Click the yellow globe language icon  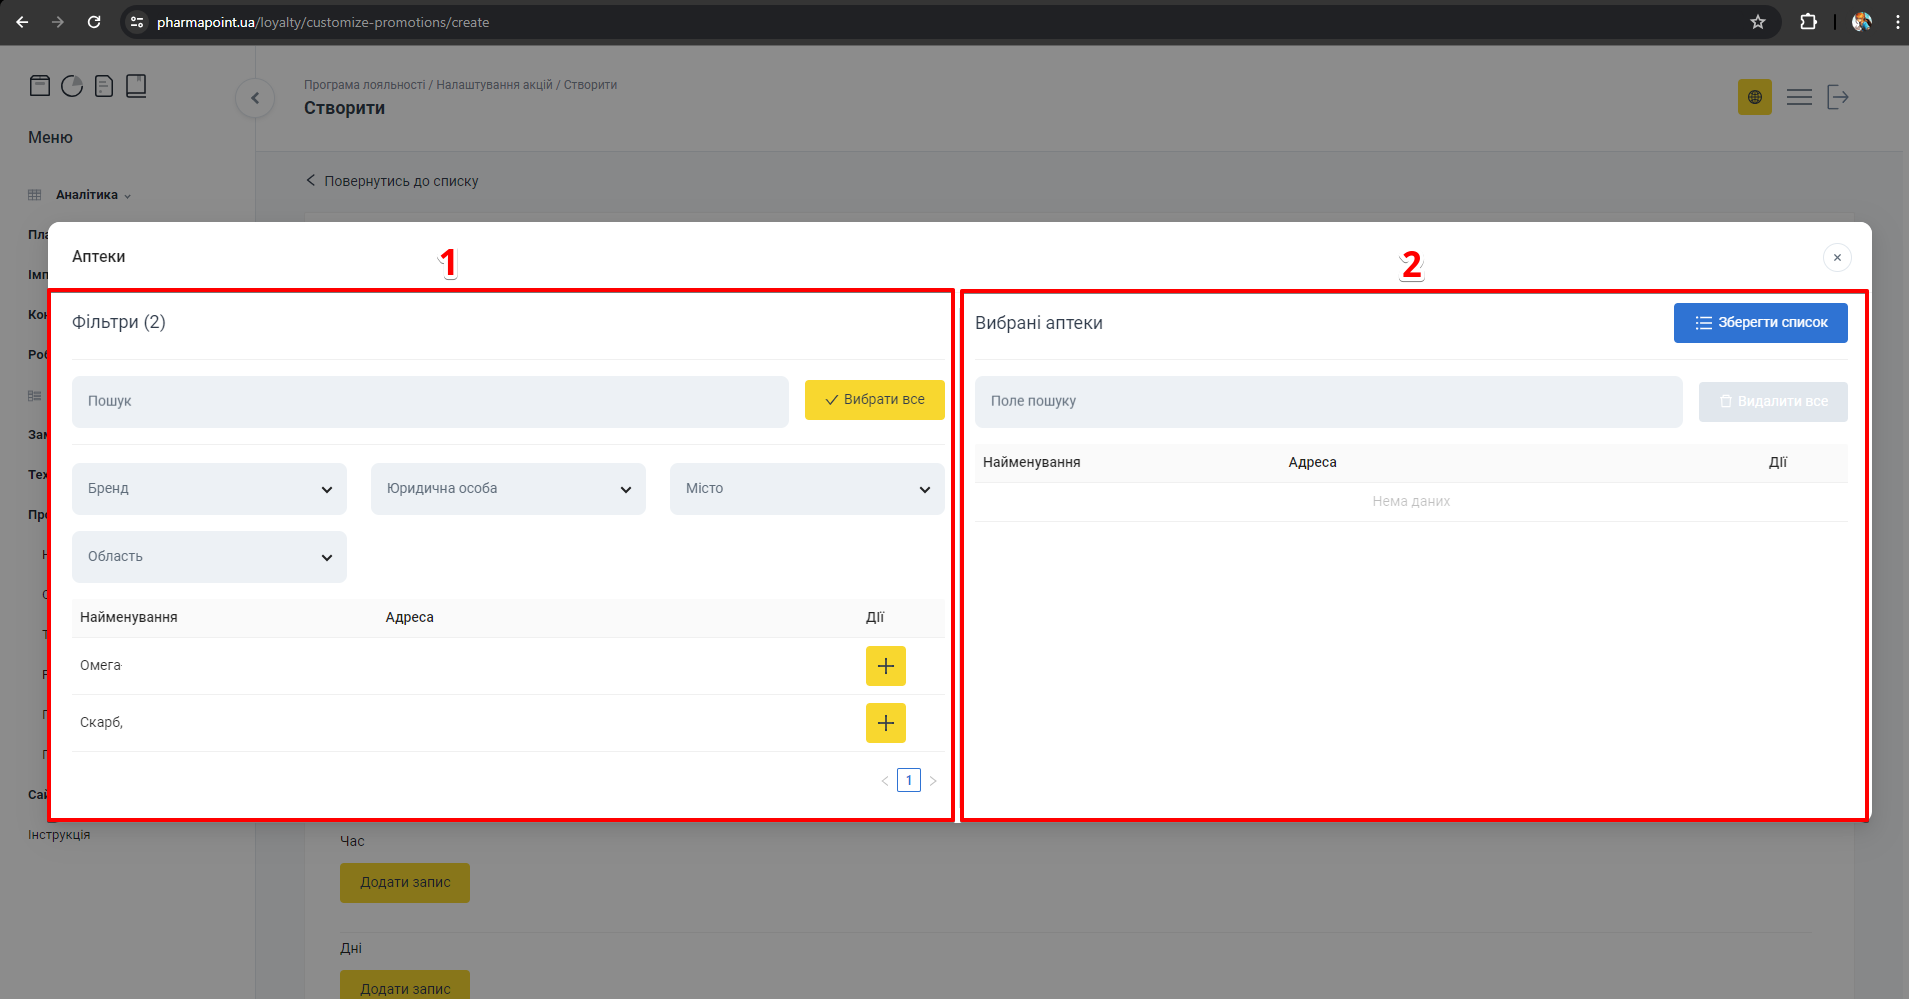coord(1754,97)
